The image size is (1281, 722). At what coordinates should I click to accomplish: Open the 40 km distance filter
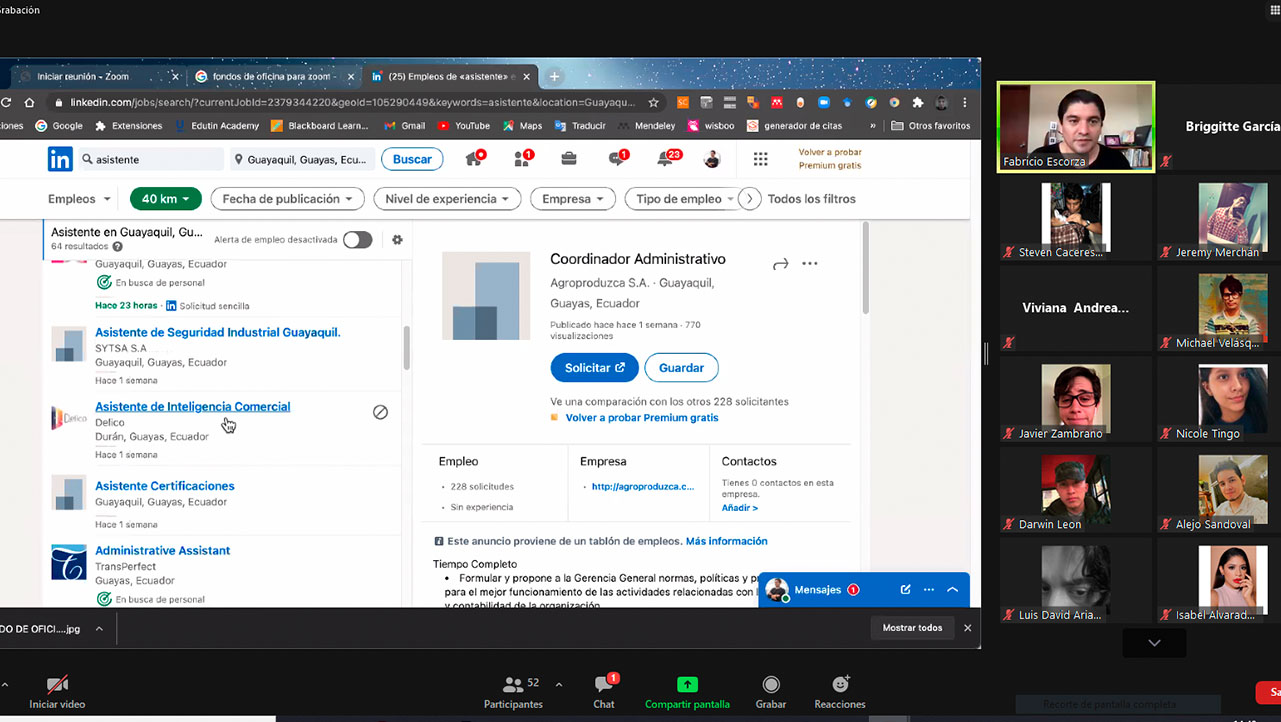(x=165, y=199)
